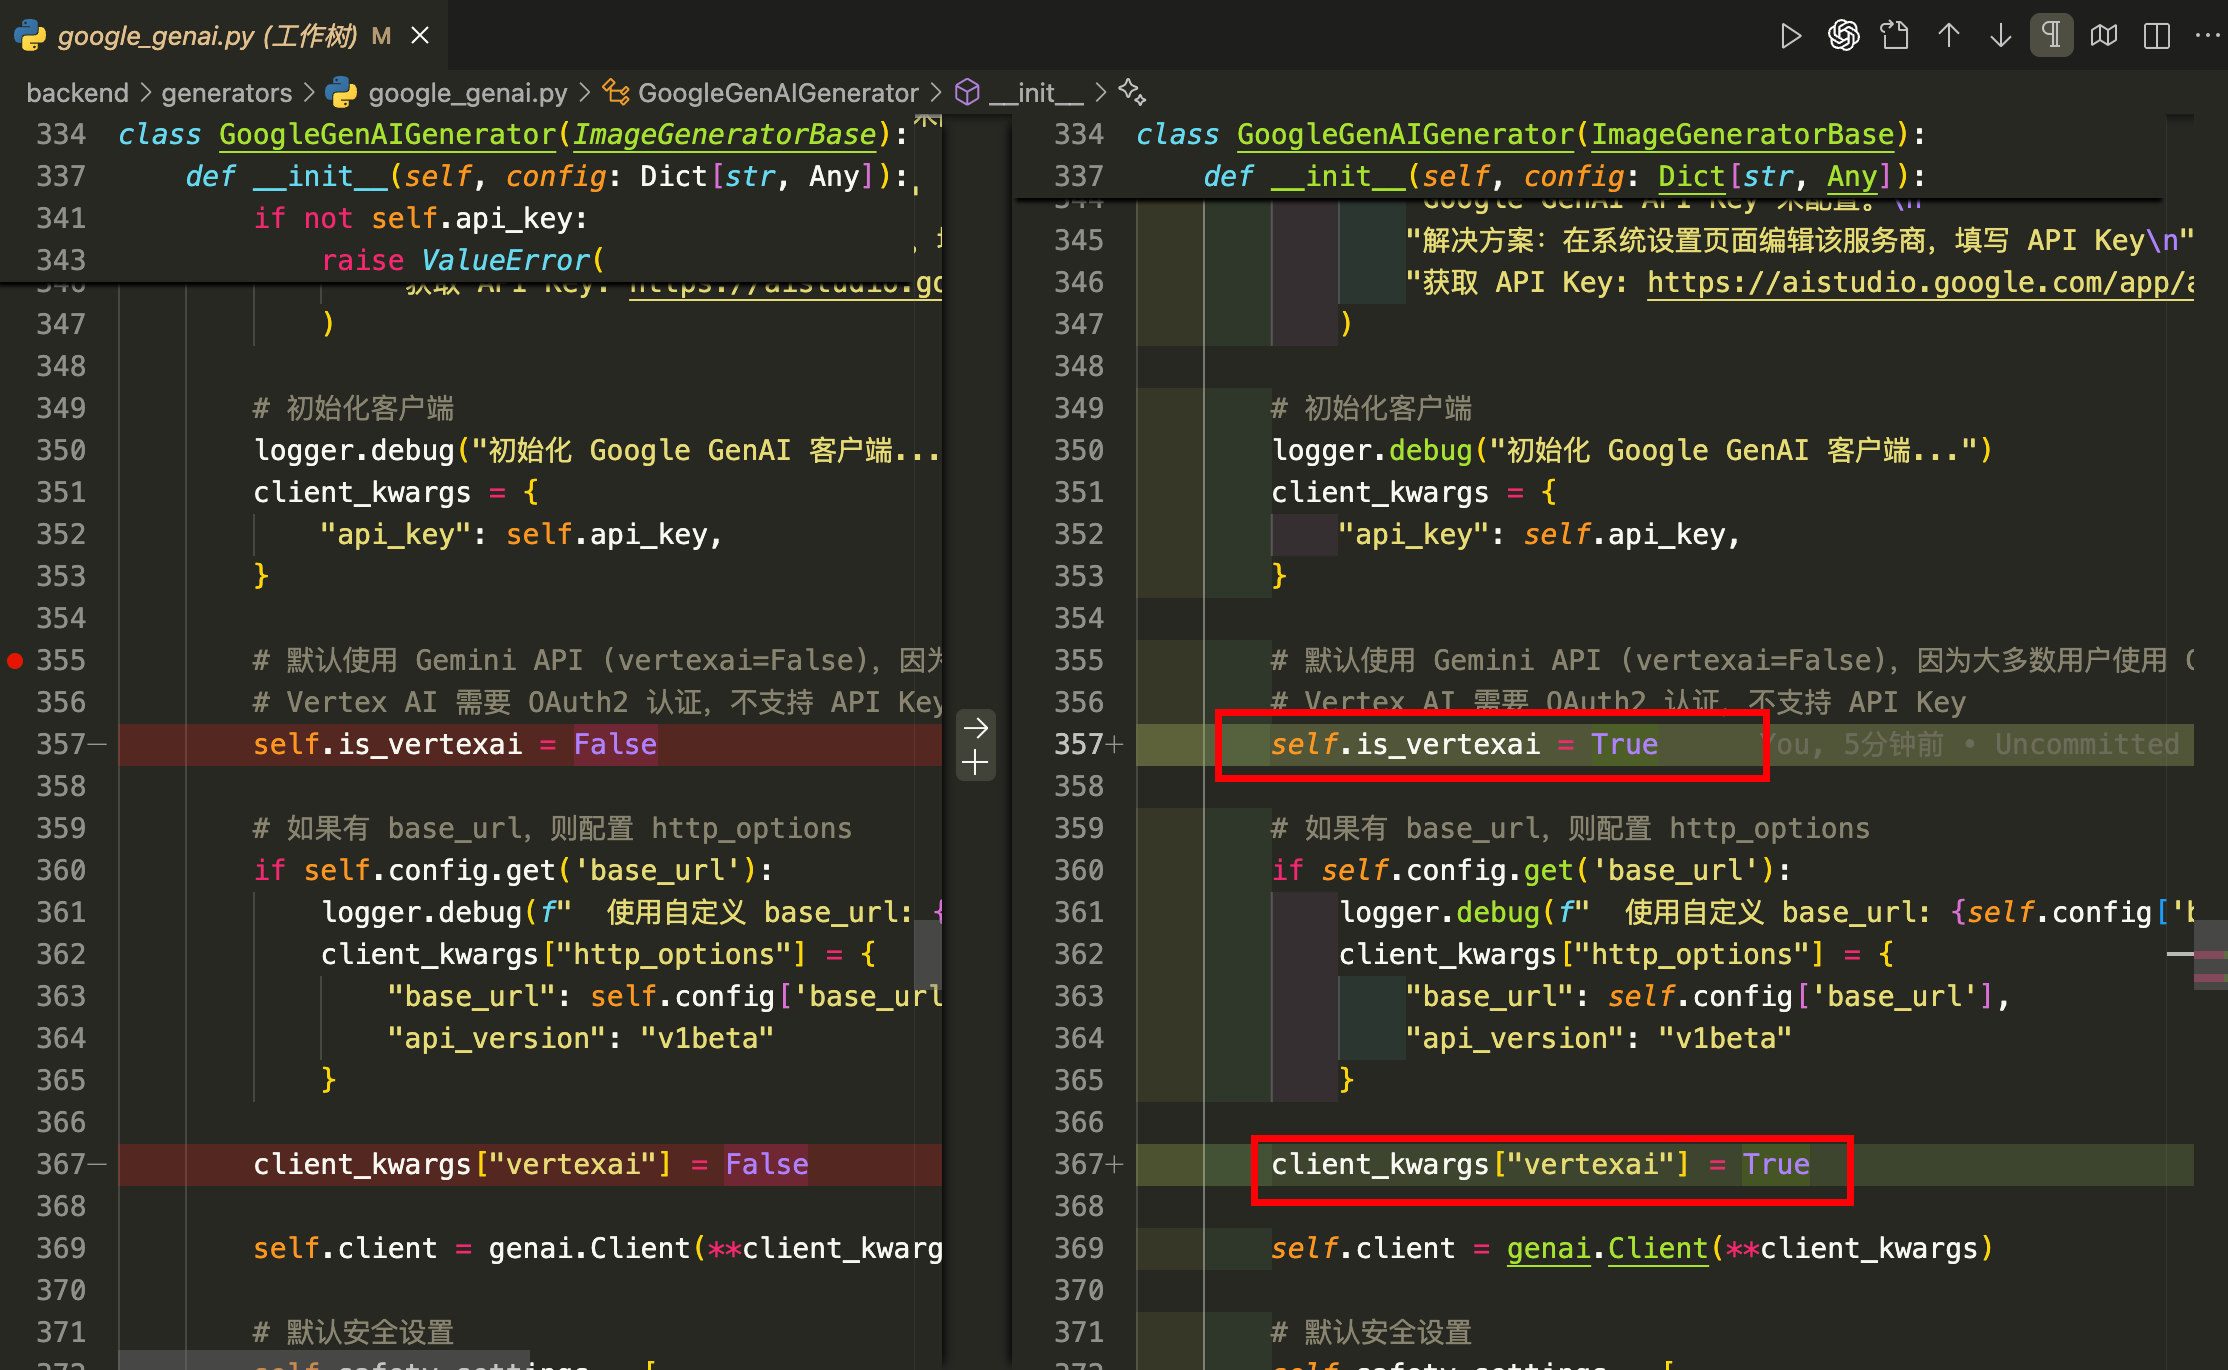Viewport: 2228px width, 1370px height.
Task: Click "base_url" key on right-pane line 363
Action: [1489, 996]
